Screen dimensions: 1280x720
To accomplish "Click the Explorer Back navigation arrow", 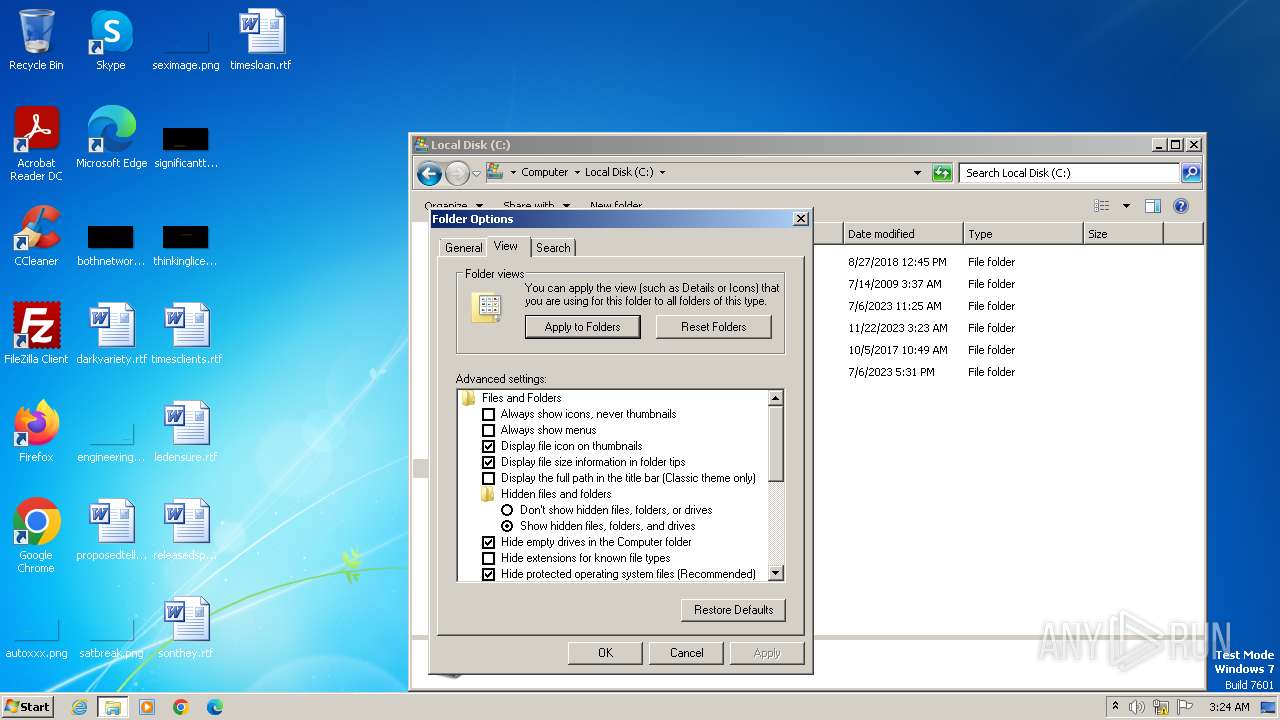I will pos(429,174).
